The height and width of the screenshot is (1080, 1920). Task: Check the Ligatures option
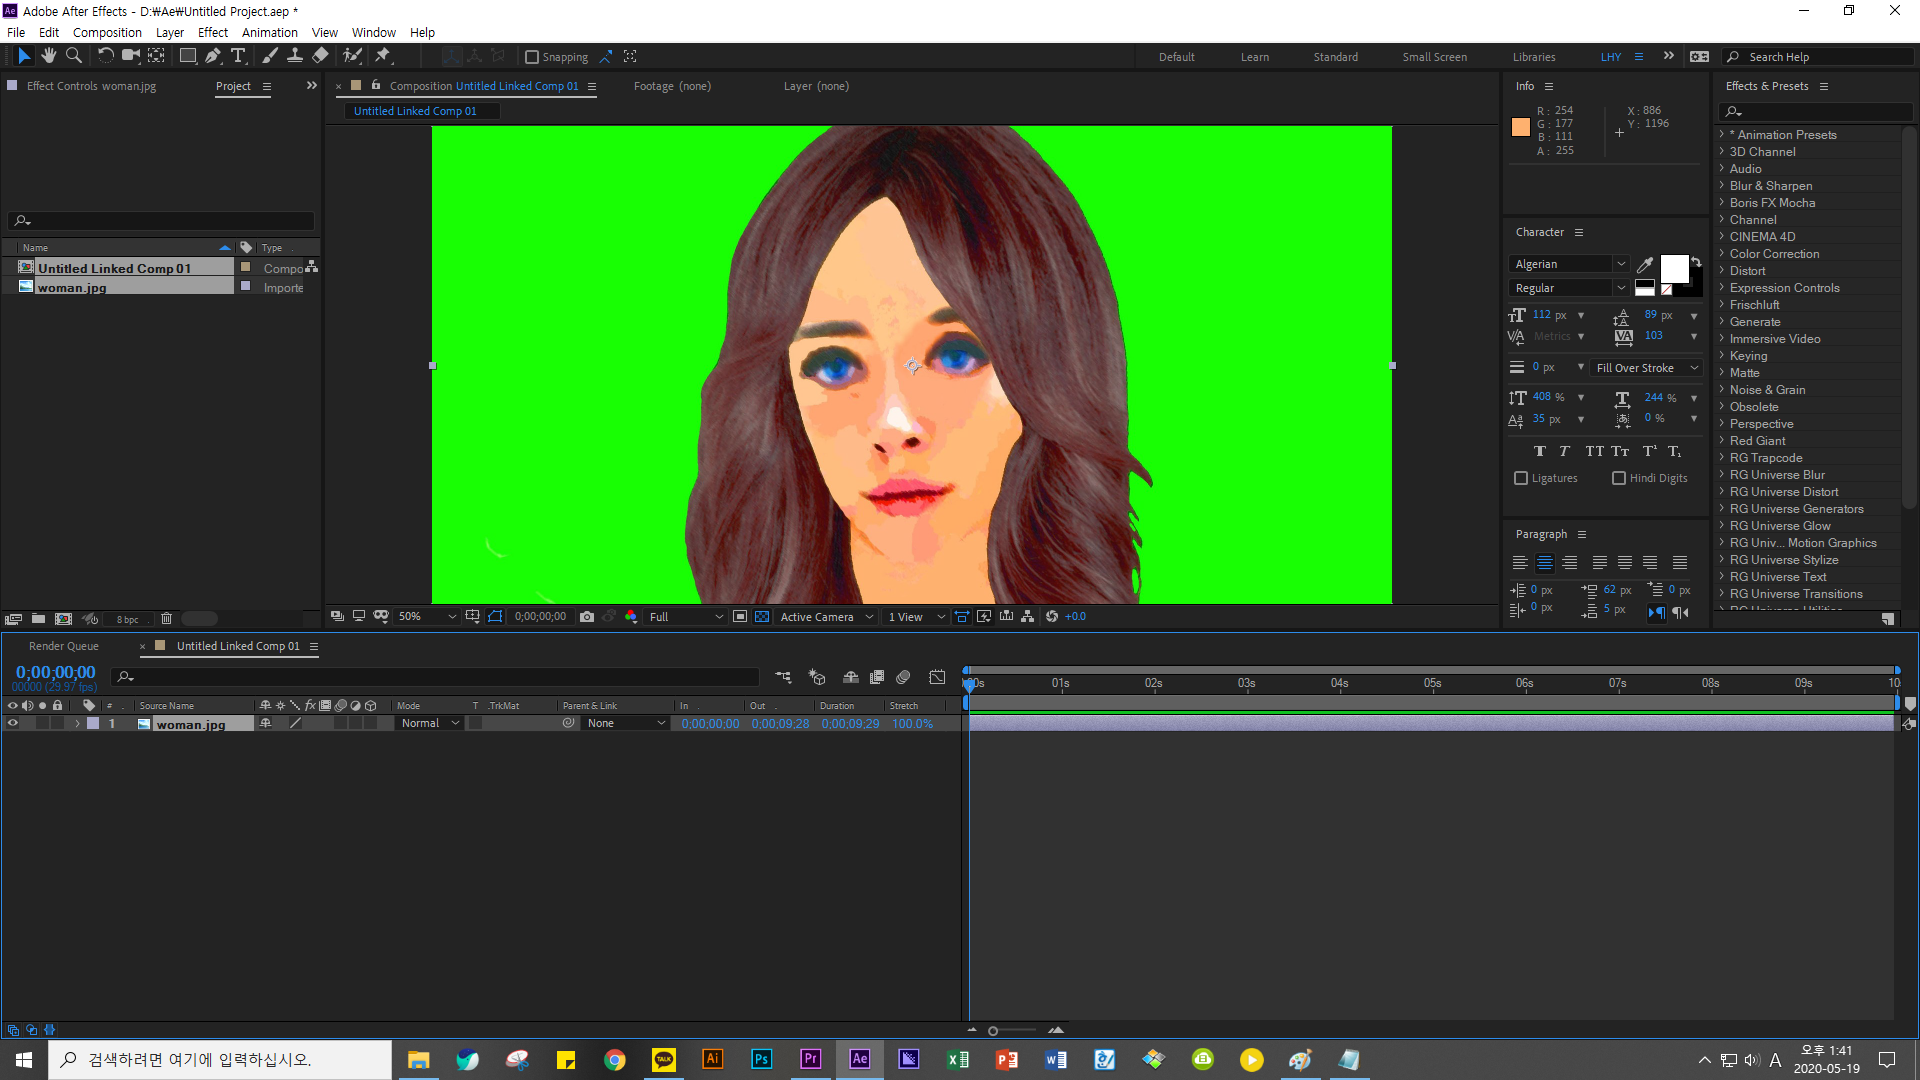point(1521,478)
